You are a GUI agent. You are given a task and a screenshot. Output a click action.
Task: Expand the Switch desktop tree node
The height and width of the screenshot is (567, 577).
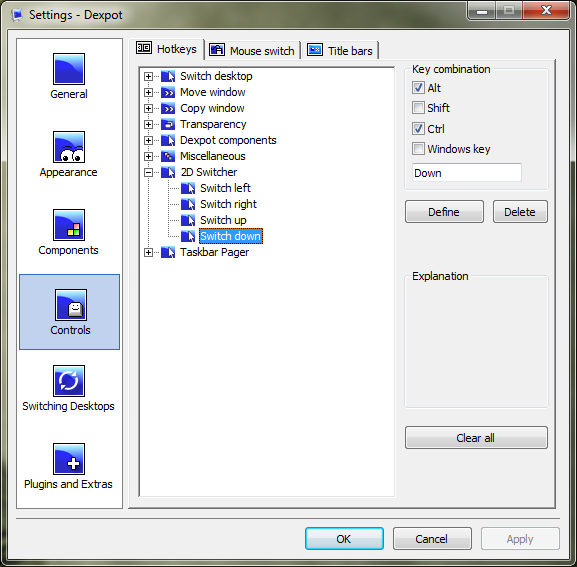148,76
